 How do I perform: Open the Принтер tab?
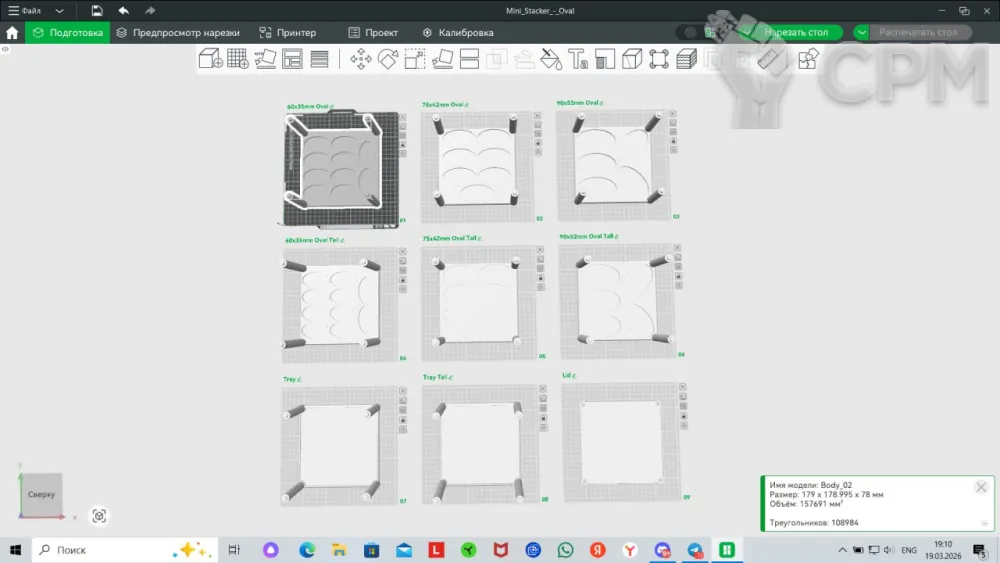click(288, 33)
